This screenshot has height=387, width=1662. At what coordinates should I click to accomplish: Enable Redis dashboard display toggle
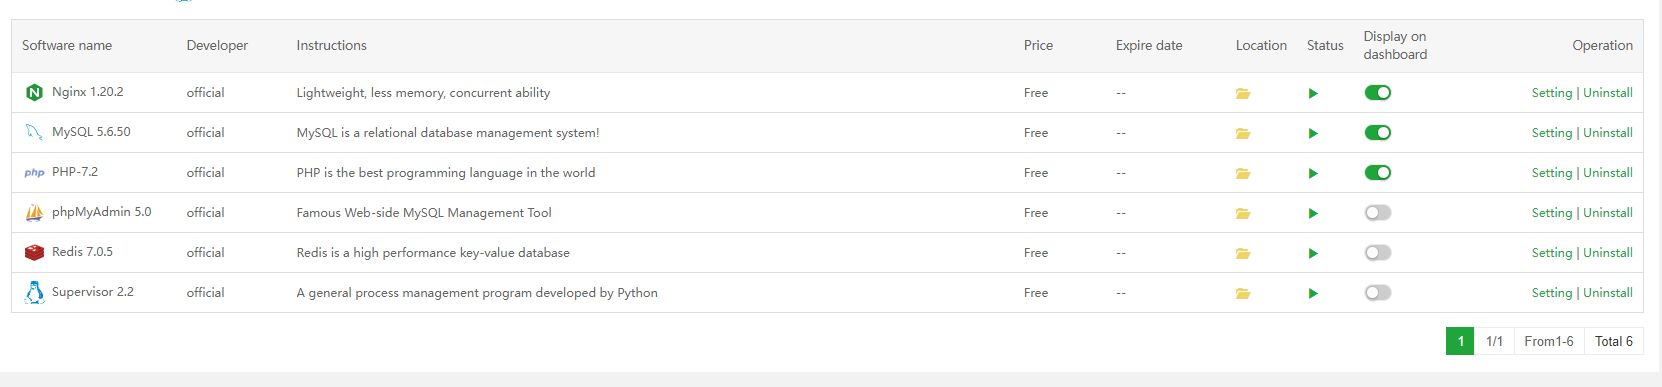click(1377, 252)
